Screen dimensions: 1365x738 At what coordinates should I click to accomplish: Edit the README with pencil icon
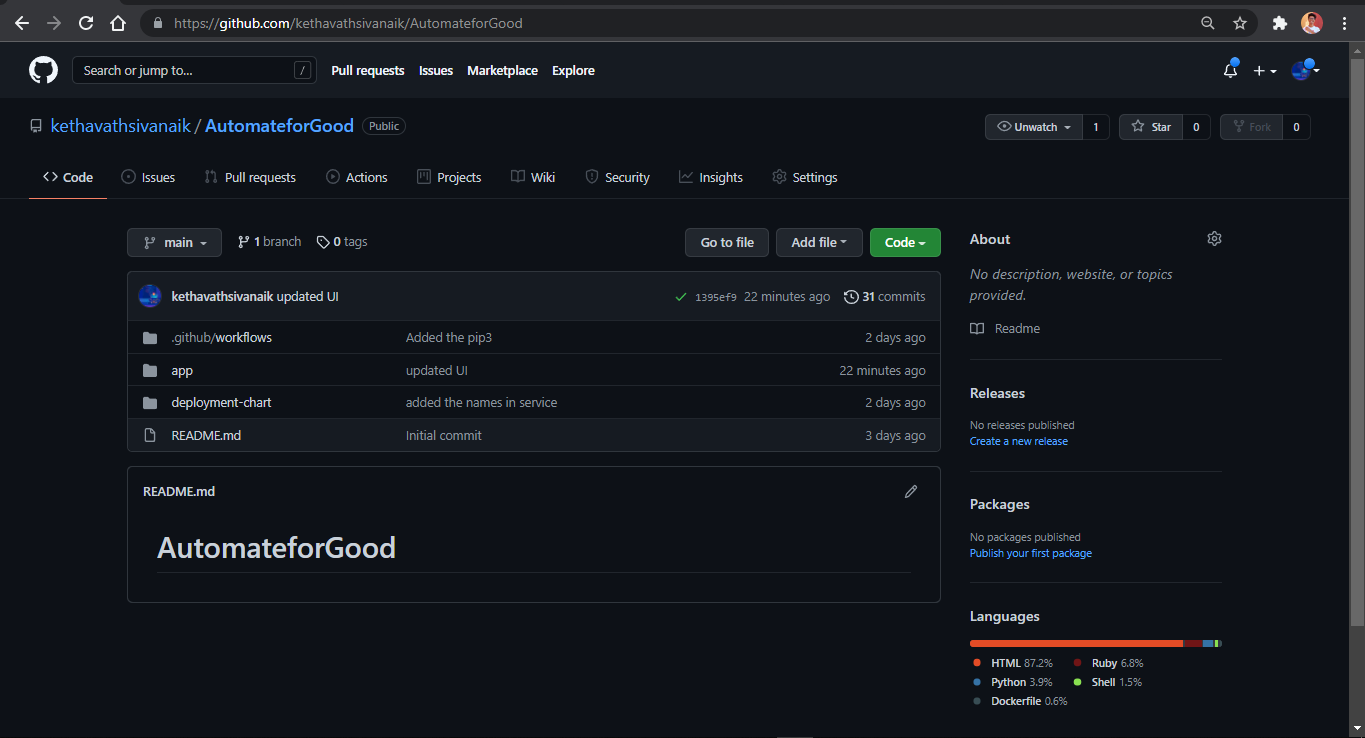[911, 491]
